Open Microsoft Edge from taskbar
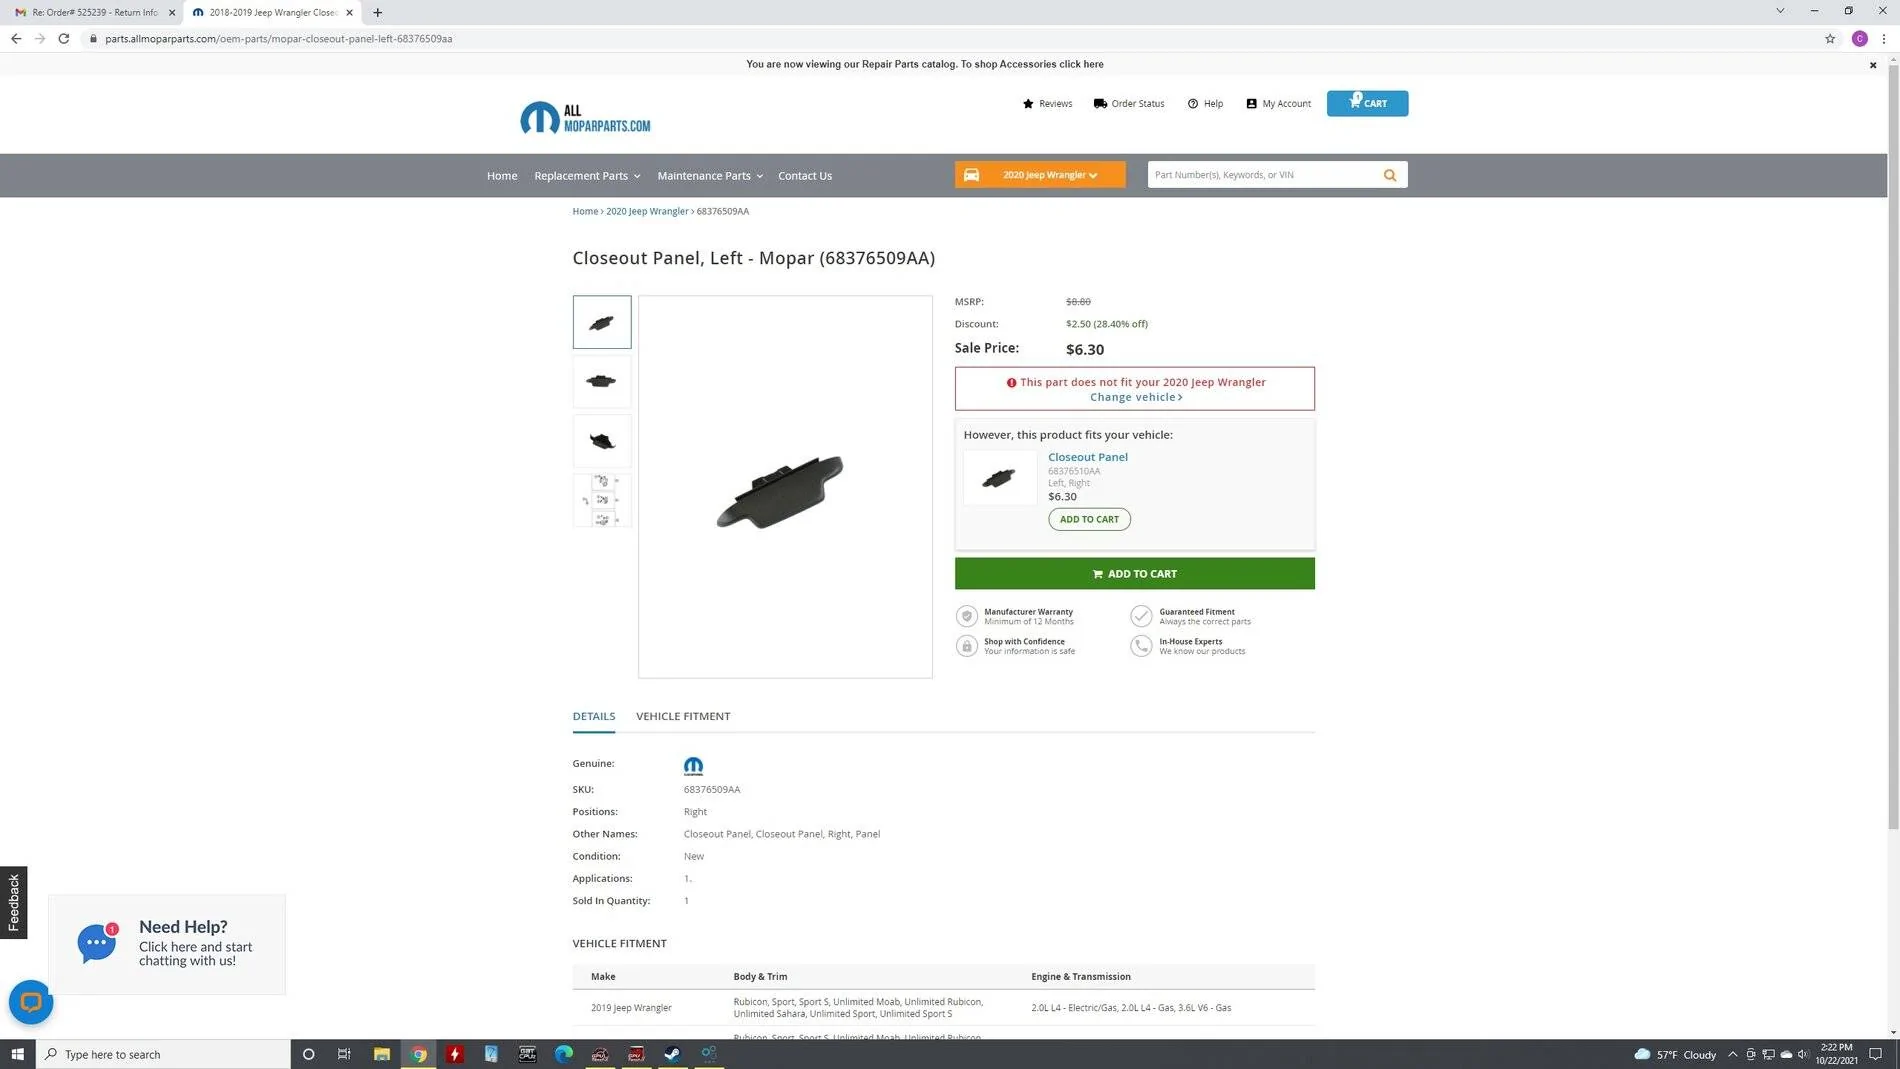Screen dimensions: 1900x1069 pyautogui.click(x=564, y=1054)
